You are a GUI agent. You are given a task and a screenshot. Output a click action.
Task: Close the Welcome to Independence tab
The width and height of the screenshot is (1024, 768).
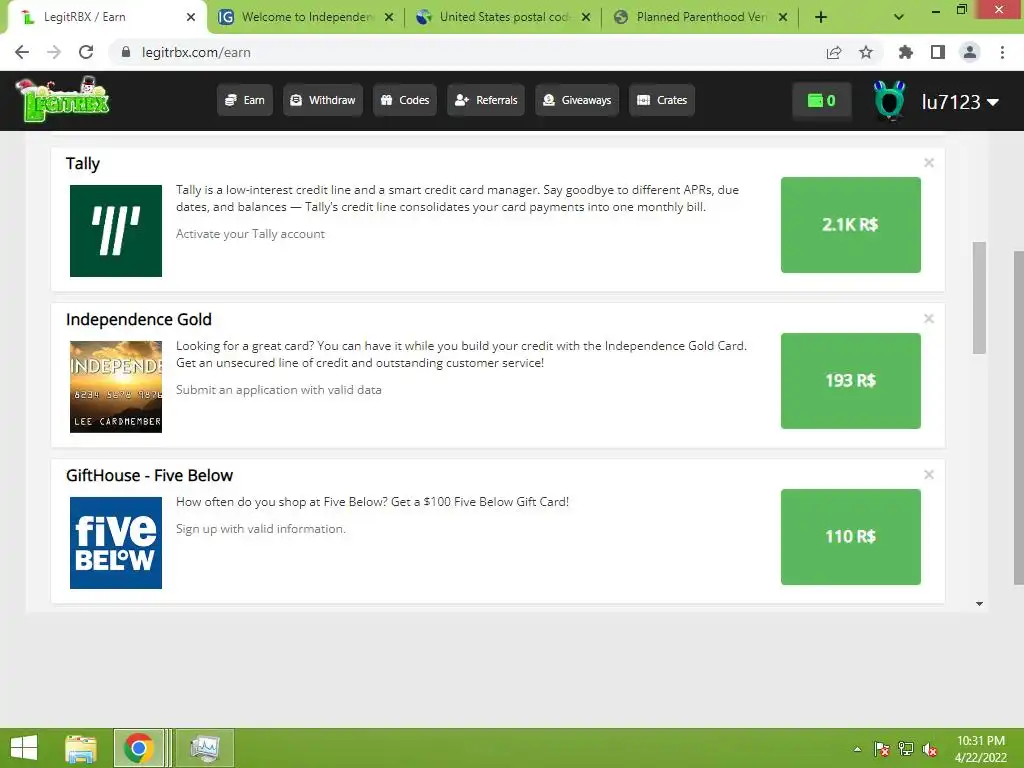[x=389, y=17]
